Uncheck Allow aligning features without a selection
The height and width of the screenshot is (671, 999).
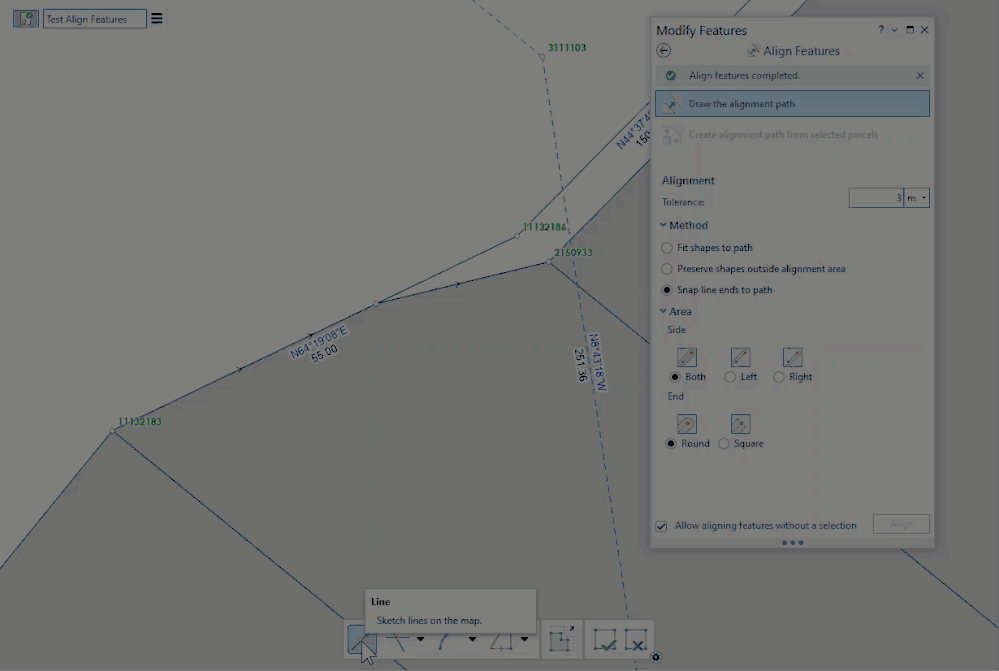coord(662,525)
